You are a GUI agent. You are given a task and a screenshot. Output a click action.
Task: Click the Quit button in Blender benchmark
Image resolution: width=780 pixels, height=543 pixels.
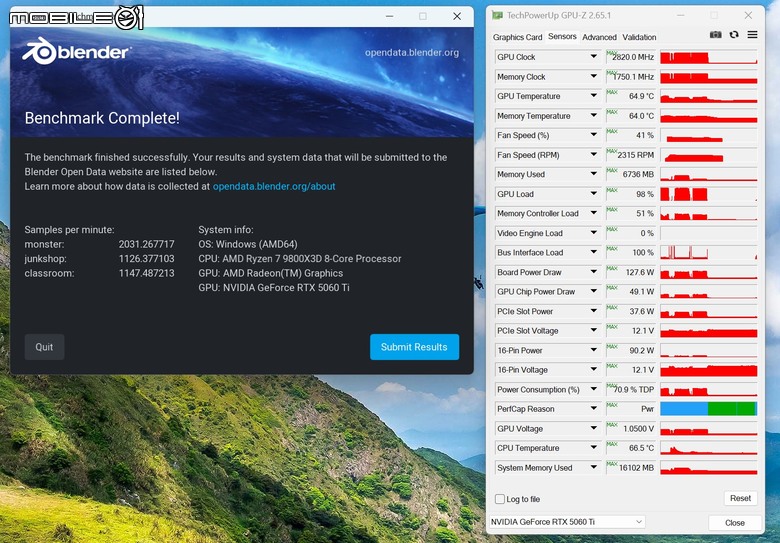pyautogui.click(x=44, y=347)
